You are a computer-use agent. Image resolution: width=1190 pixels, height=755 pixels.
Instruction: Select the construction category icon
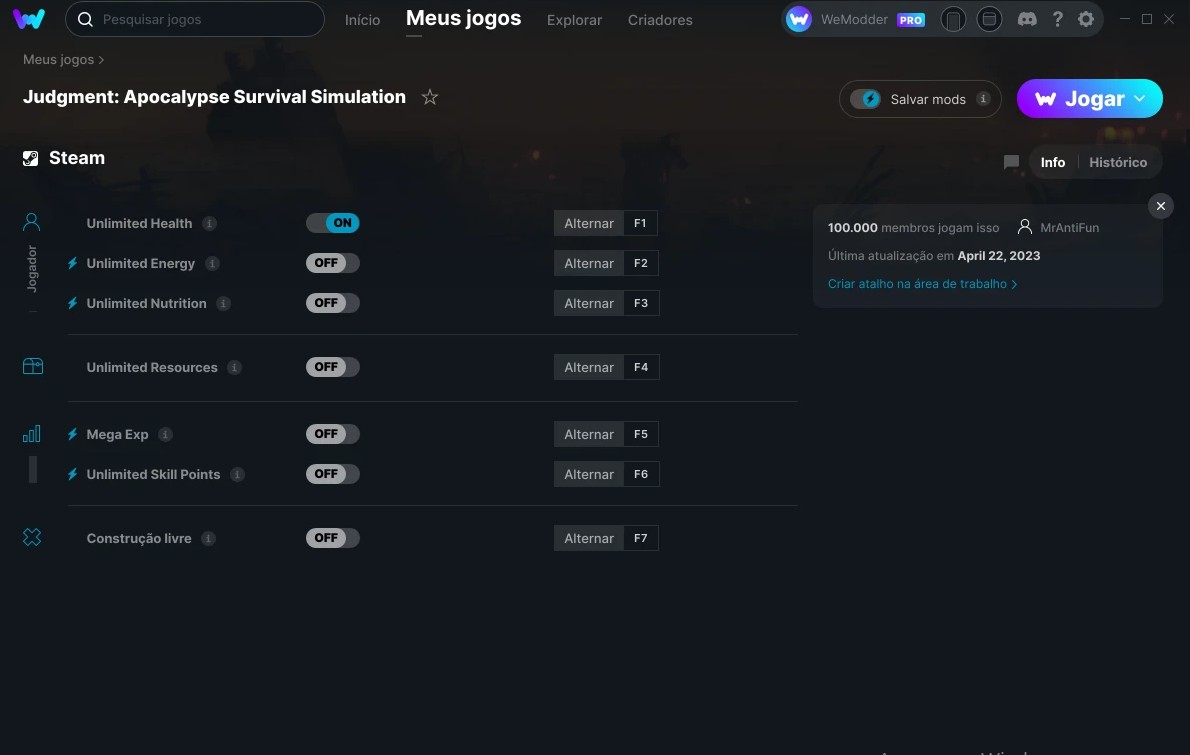[32, 537]
